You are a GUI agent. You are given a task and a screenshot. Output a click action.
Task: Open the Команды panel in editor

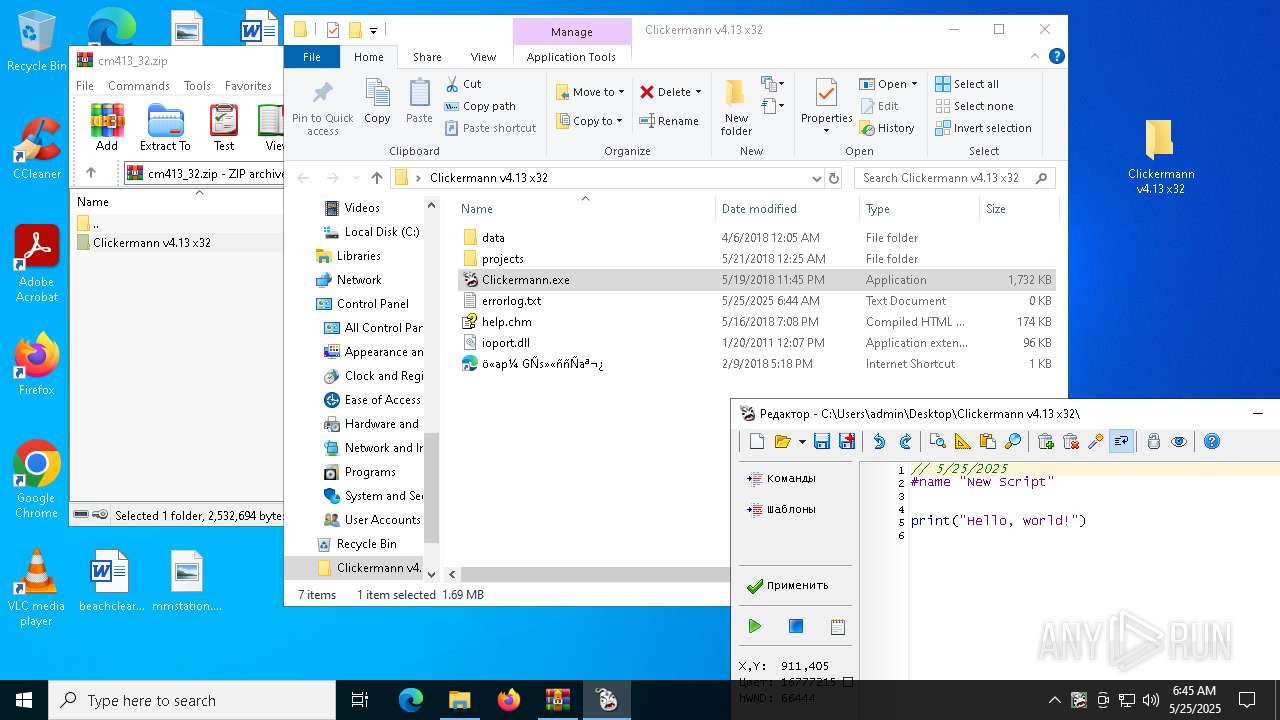782,478
